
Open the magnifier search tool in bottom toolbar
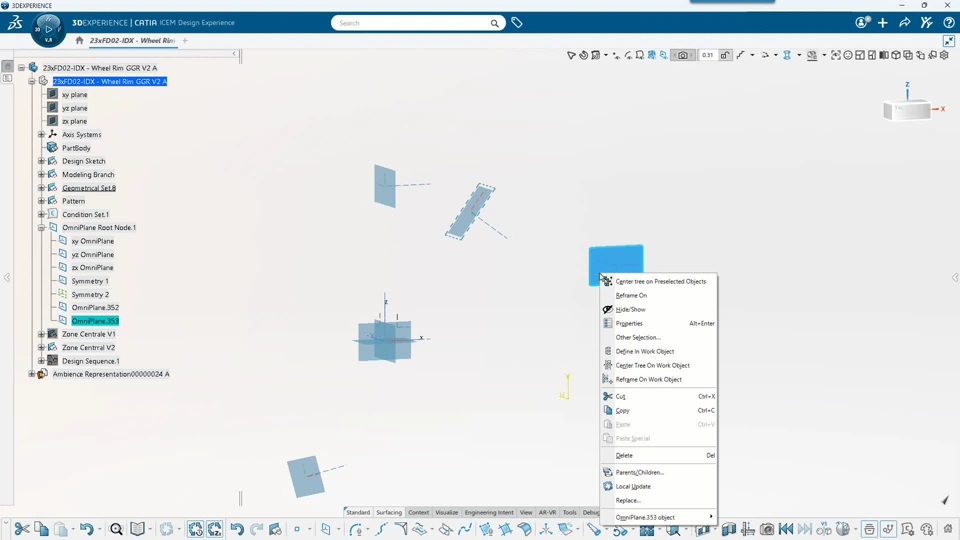click(116, 529)
